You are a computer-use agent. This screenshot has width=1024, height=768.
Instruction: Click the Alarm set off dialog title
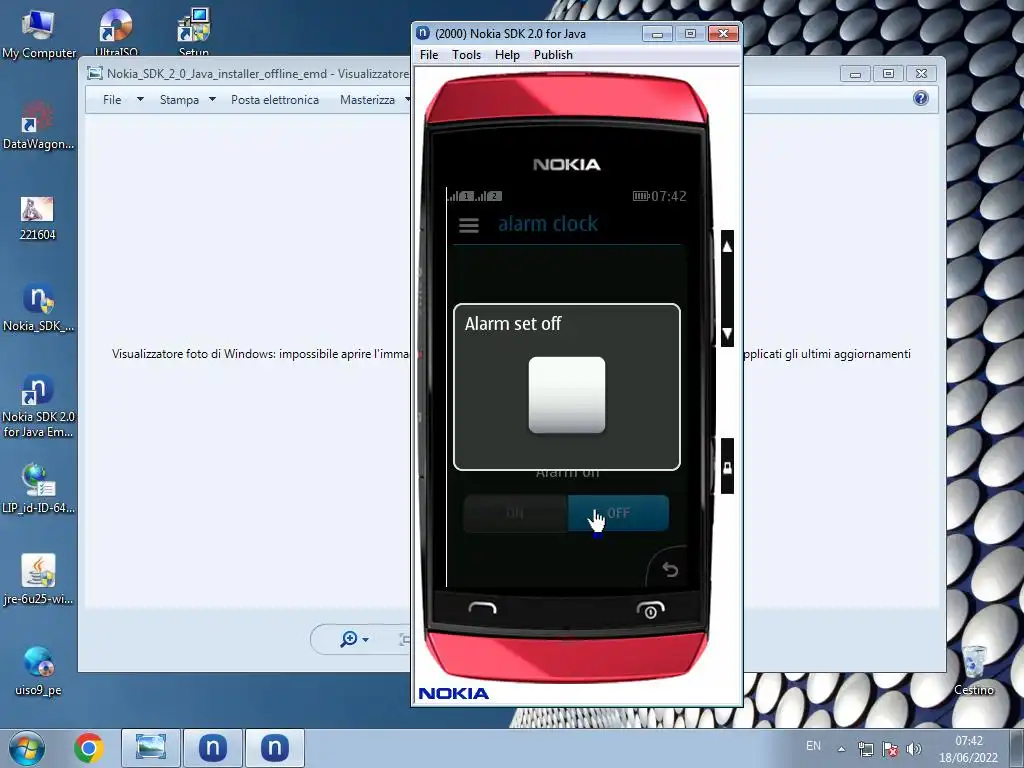(x=513, y=323)
